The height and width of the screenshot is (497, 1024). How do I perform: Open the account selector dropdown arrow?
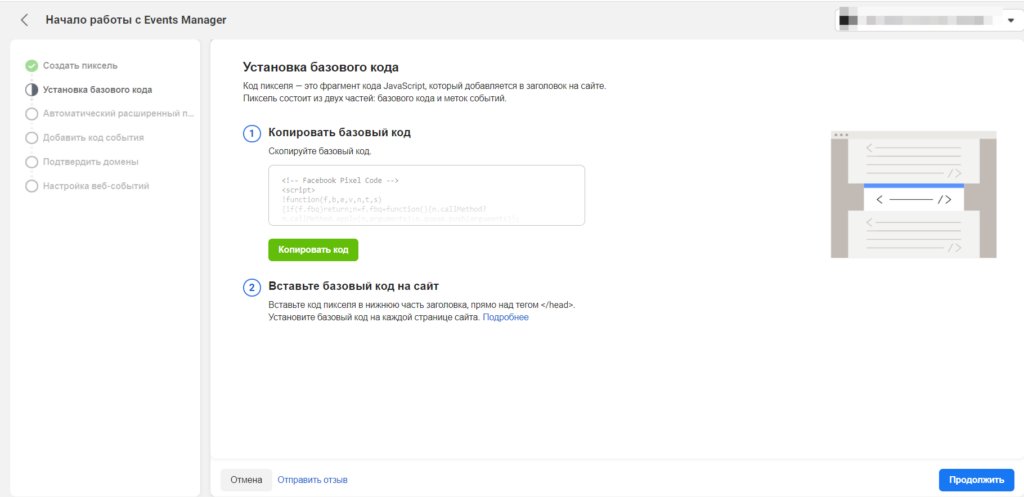coord(1009,20)
